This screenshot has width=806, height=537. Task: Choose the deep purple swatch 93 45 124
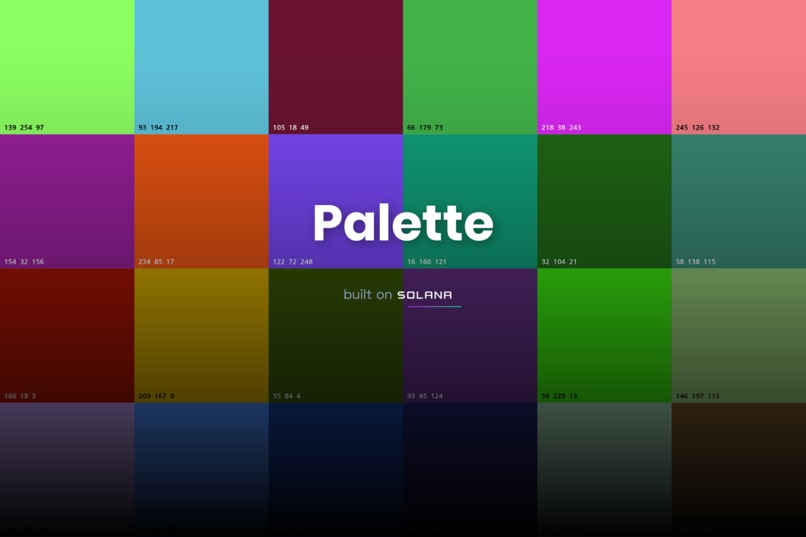[470, 336]
